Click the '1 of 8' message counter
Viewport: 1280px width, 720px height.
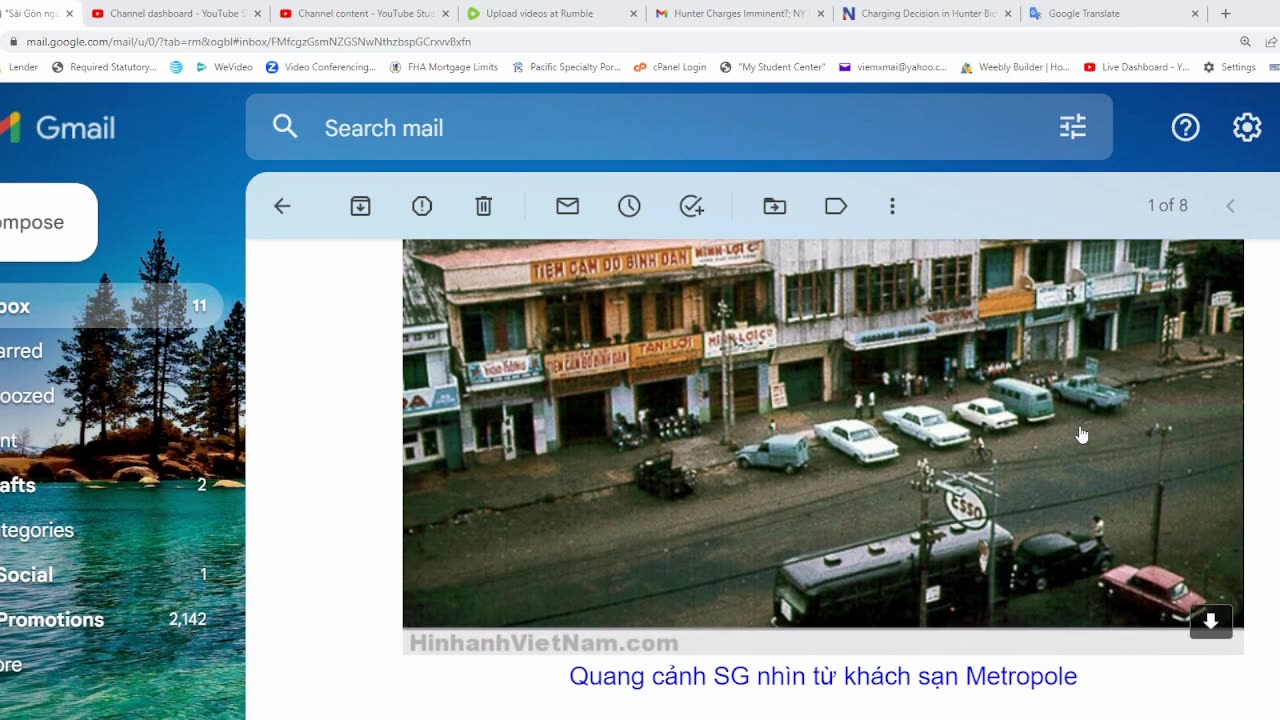coord(1167,206)
